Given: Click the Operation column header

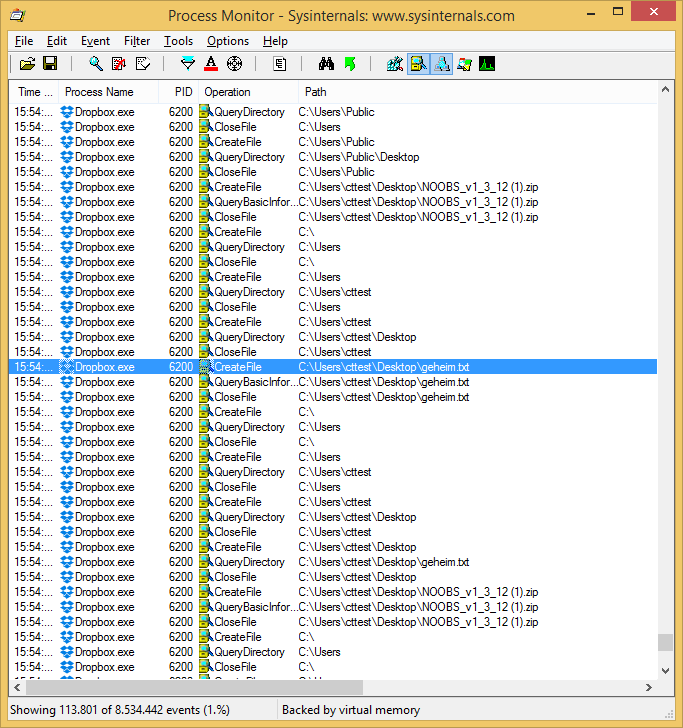Looking at the screenshot, I should pos(248,92).
